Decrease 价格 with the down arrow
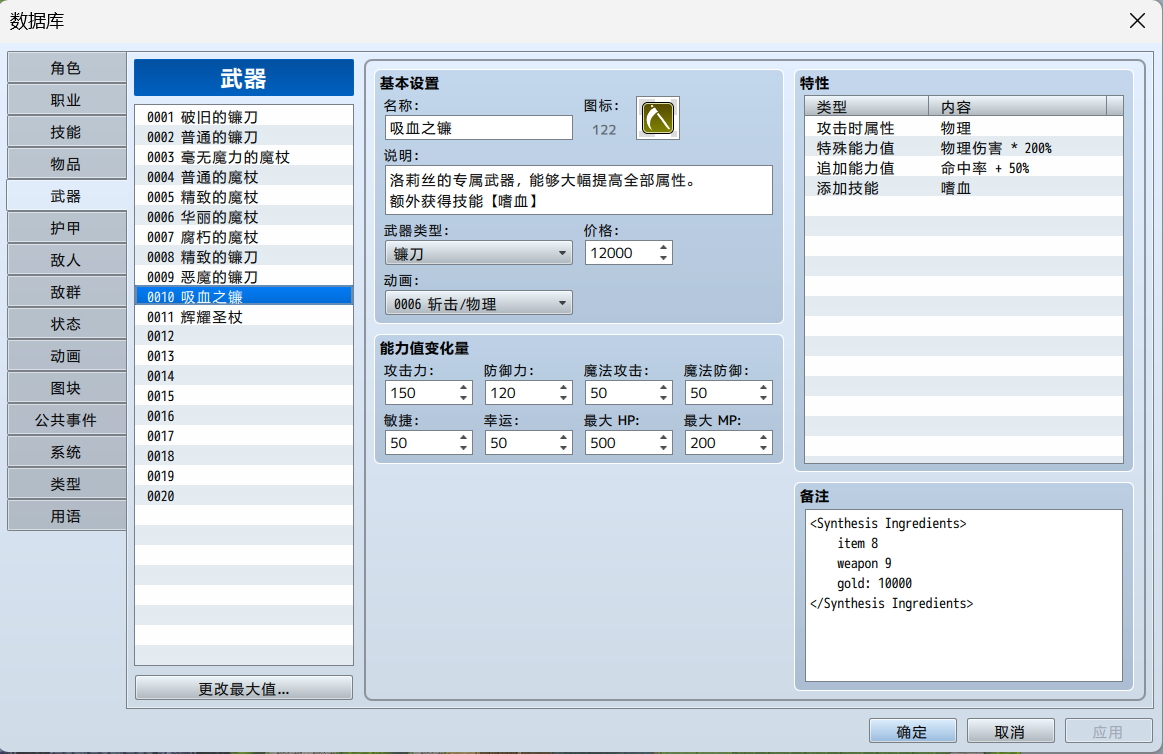1163x754 pixels. [664, 259]
